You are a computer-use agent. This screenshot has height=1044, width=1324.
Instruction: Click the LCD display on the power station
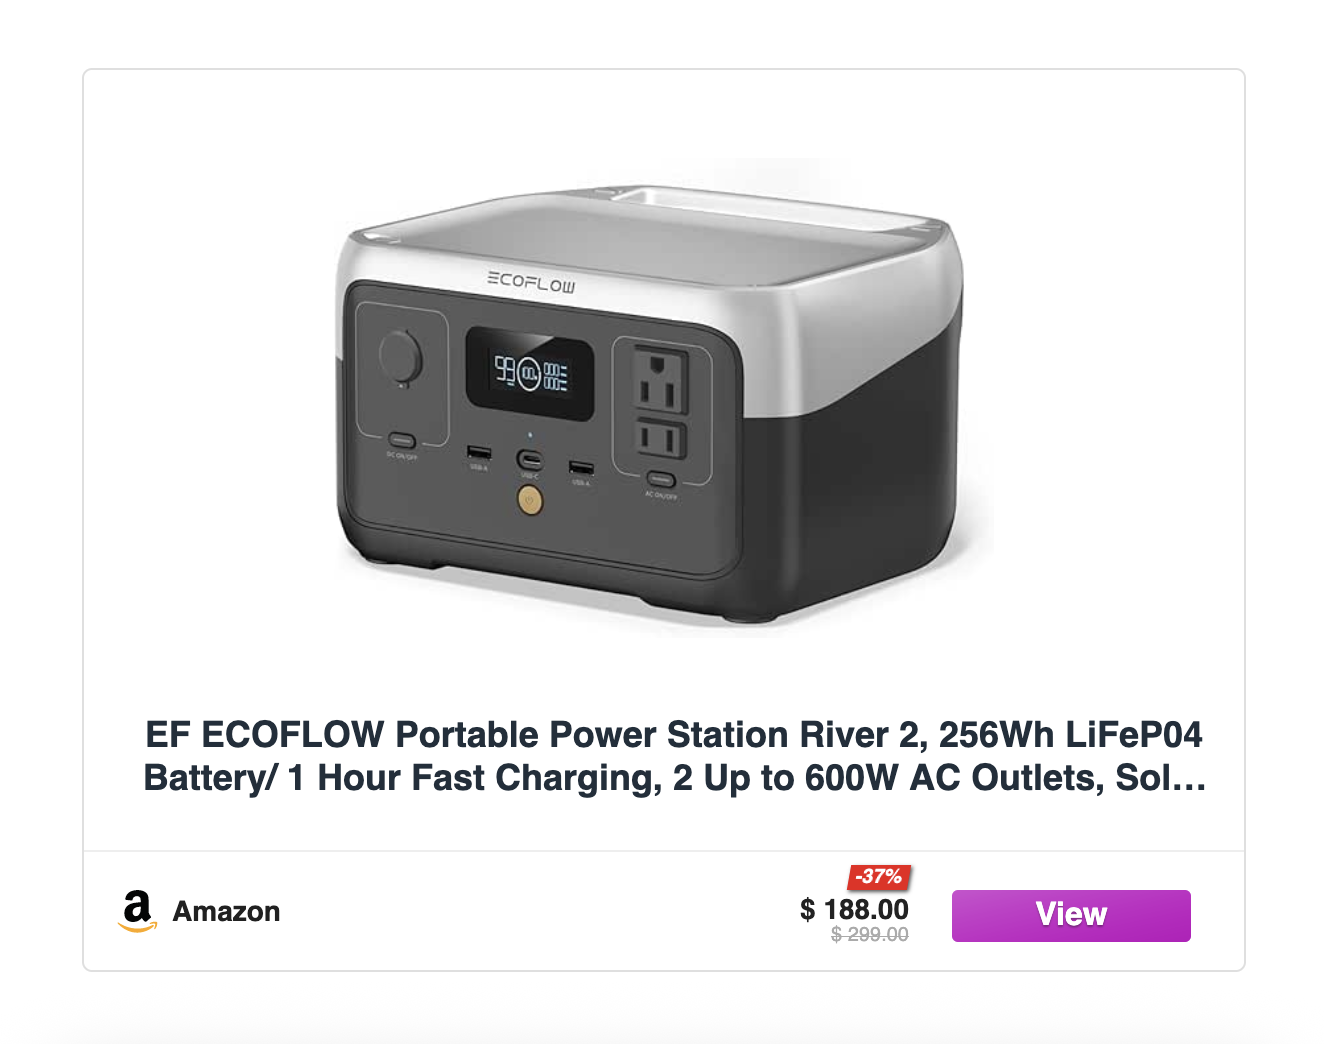coord(530,374)
